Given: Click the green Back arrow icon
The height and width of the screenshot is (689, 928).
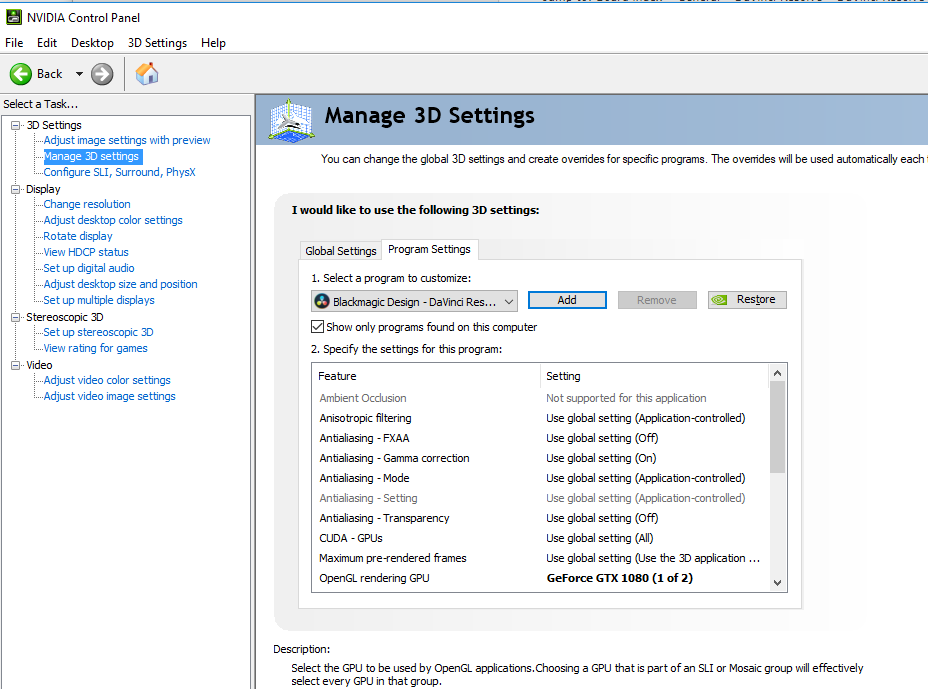Looking at the screenshot, I should [21, 74].
